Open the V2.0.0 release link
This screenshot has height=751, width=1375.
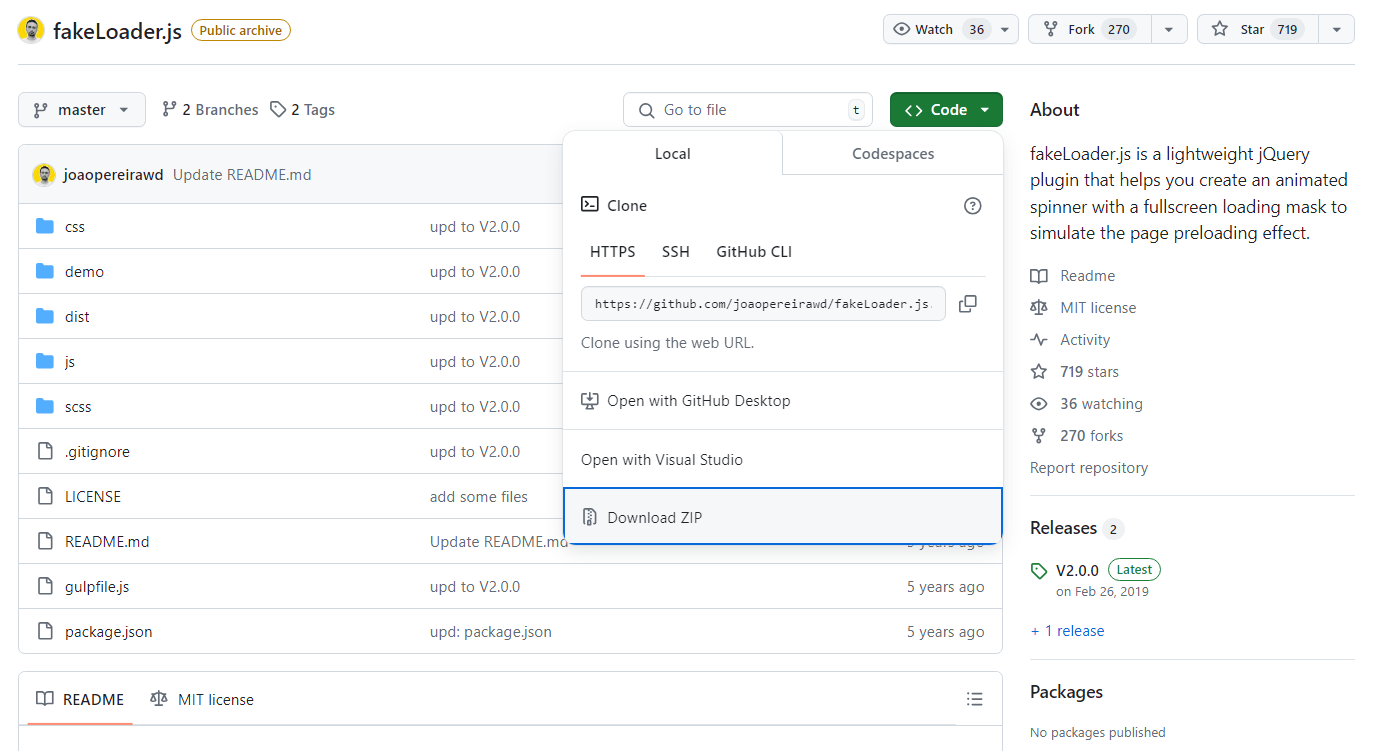click(x=1077, y=571)
